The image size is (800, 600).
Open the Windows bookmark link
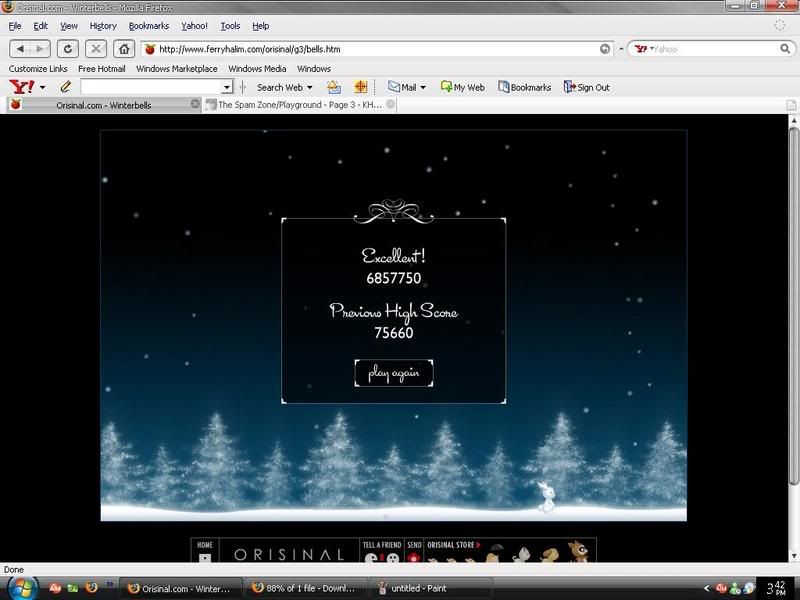pyautogui.click(x=314, y=69)
